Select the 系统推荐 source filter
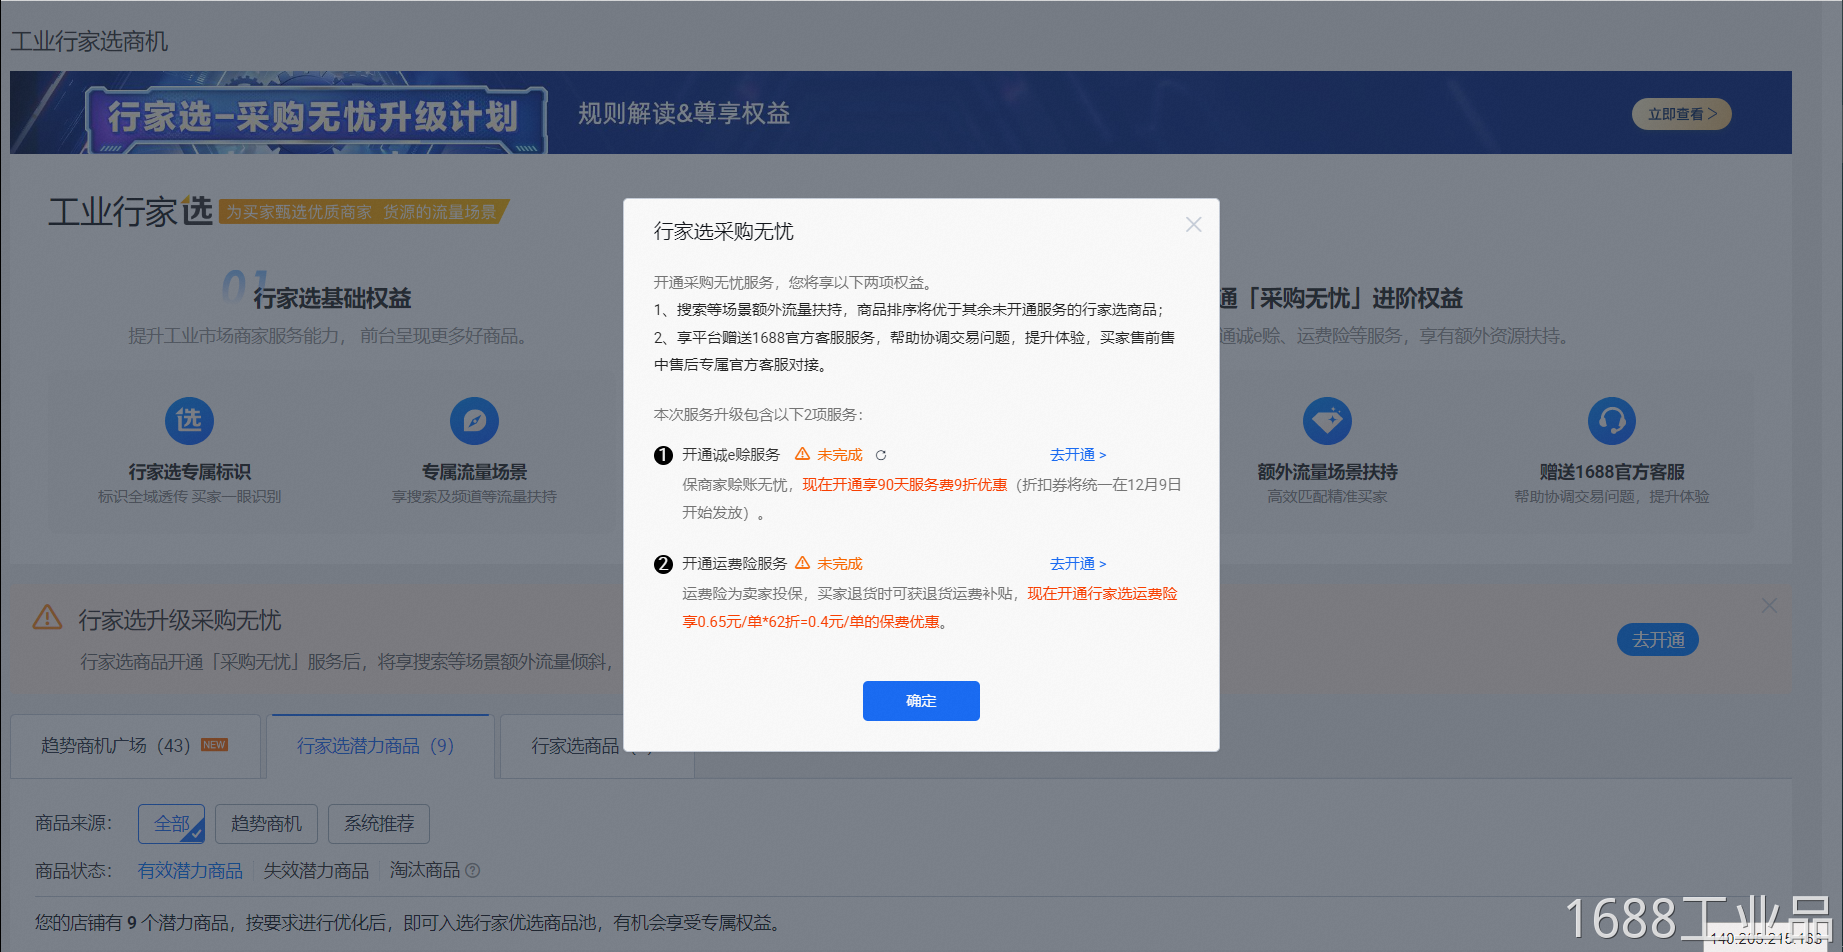Screen dimensions: 1843x952 379,824
